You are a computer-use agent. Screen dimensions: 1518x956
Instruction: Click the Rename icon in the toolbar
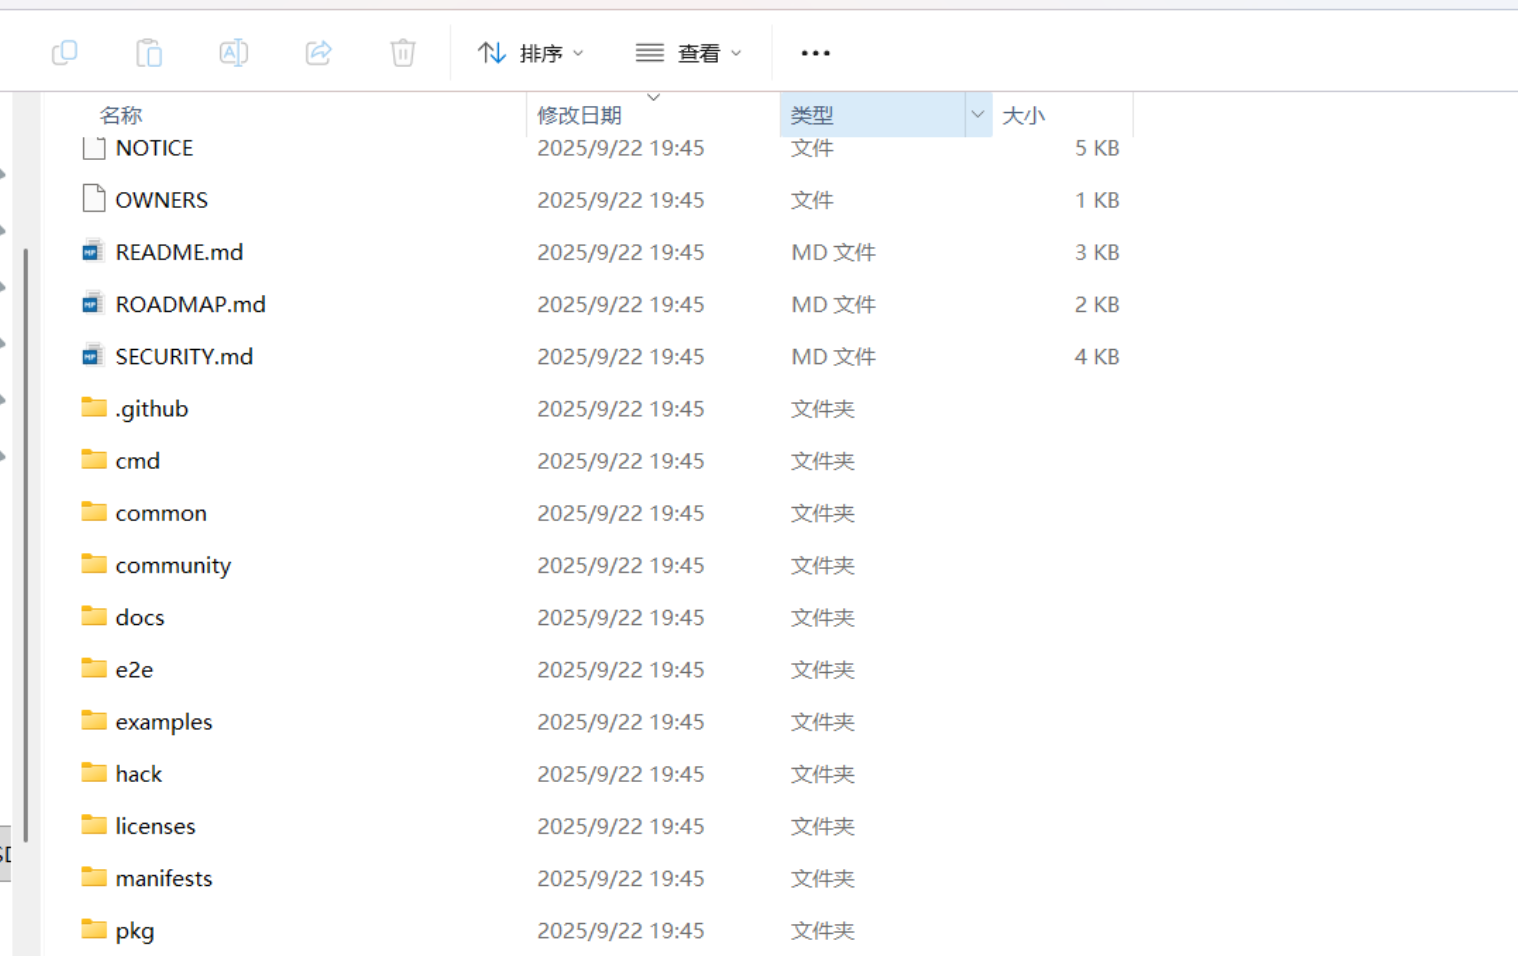click(233, 52)
